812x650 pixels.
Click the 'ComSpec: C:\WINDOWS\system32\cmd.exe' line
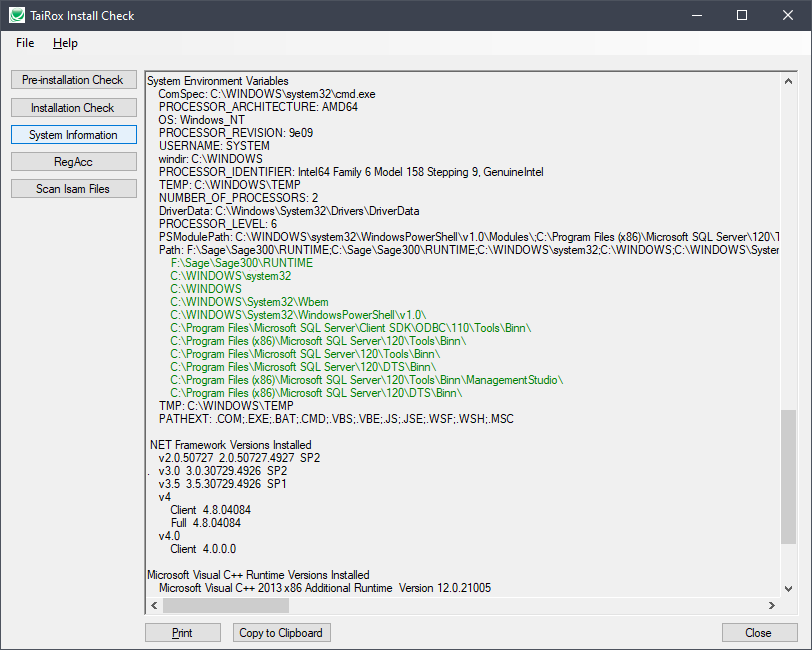pos(267,94)
